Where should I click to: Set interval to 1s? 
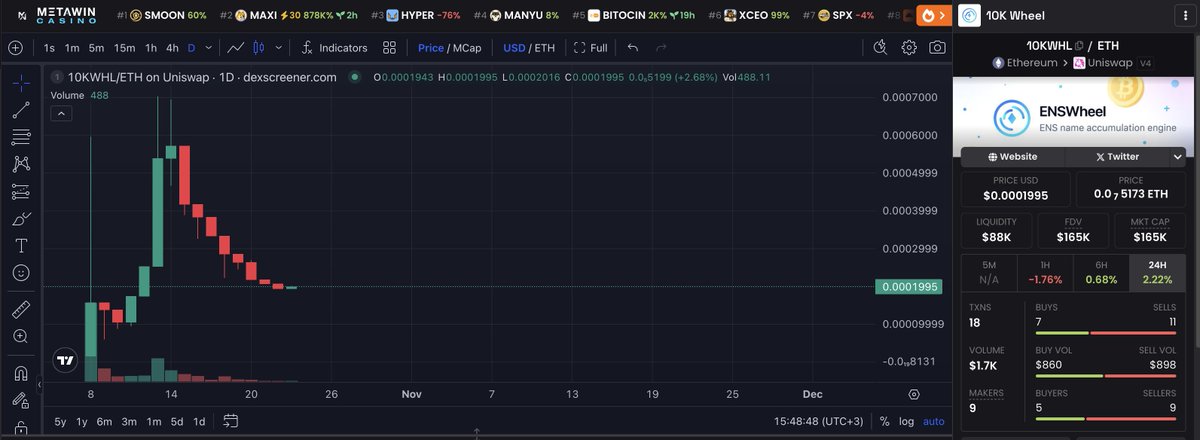click(49, 47)
